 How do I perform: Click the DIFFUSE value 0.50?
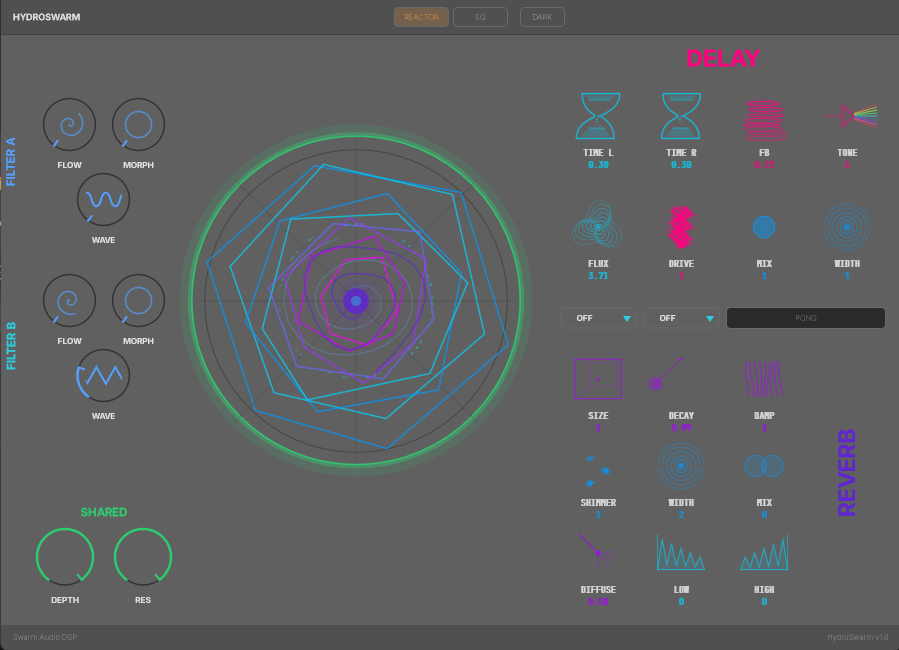[x=598, y=602]
